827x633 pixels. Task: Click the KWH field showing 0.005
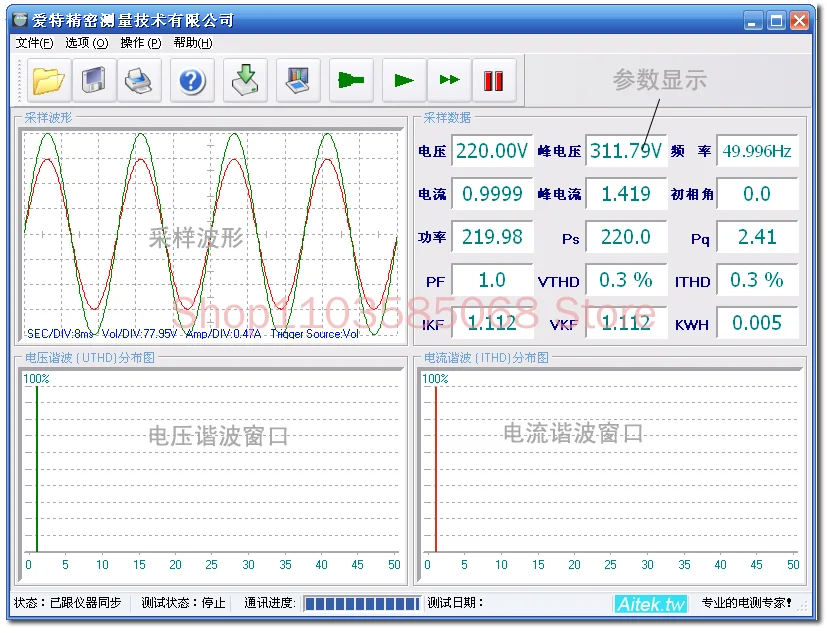coord(757,323)
